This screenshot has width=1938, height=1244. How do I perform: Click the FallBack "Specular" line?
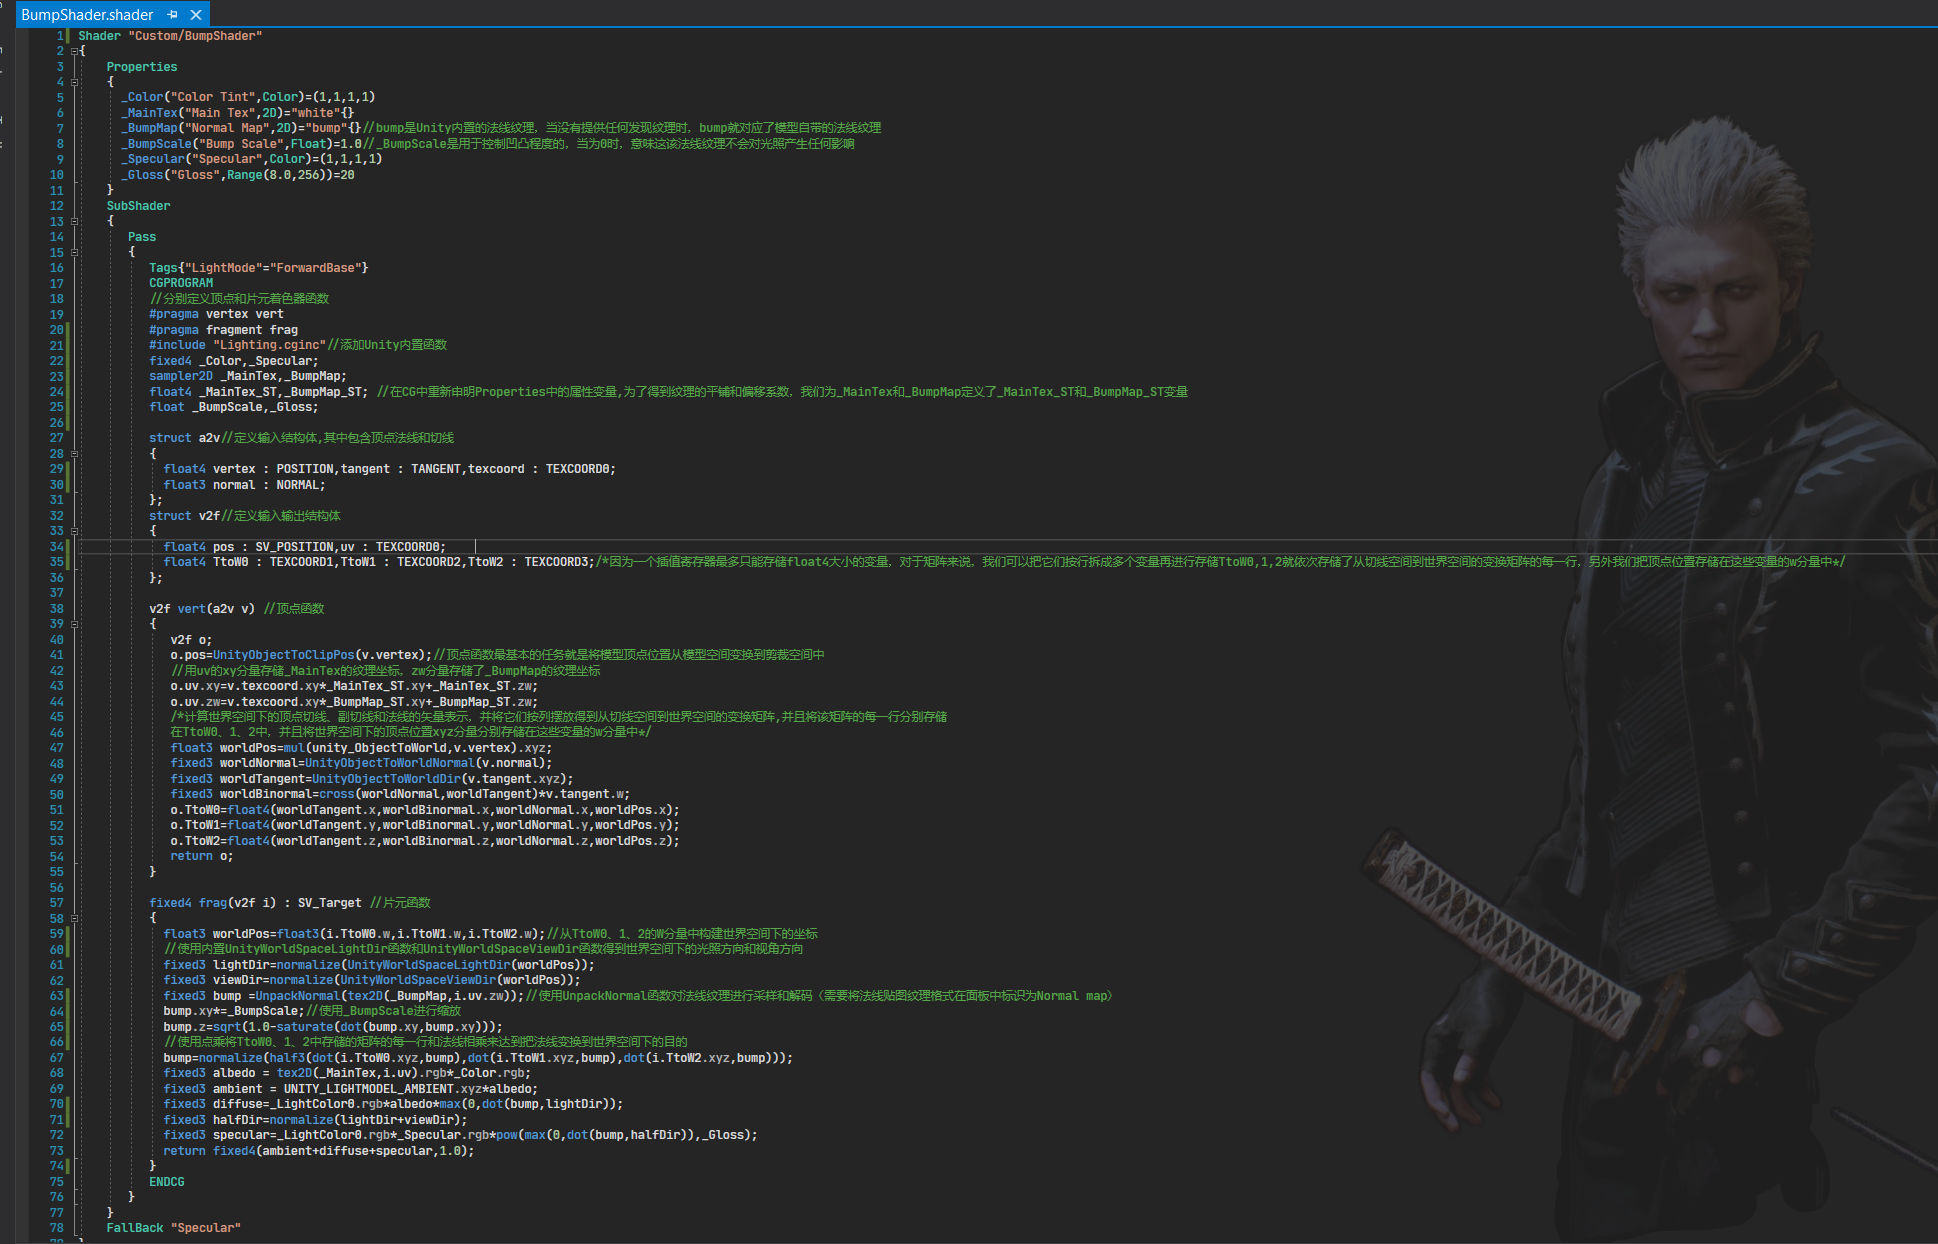point(173,1228)
